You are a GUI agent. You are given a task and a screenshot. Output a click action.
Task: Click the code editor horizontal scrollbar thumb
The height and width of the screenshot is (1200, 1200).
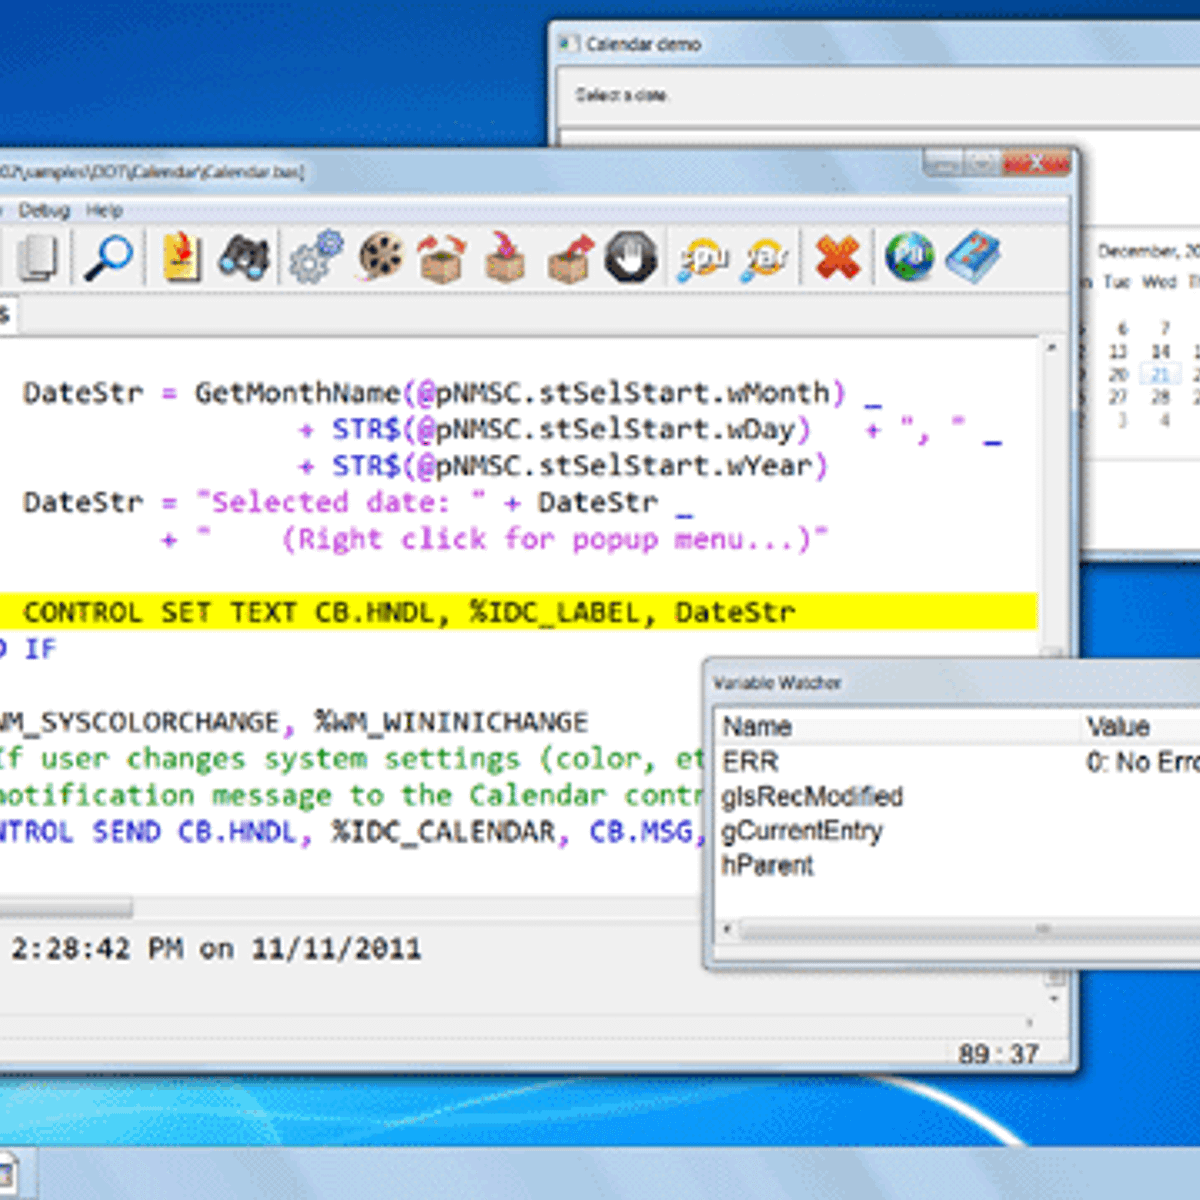pyautogui.click(x=66, y=908)
